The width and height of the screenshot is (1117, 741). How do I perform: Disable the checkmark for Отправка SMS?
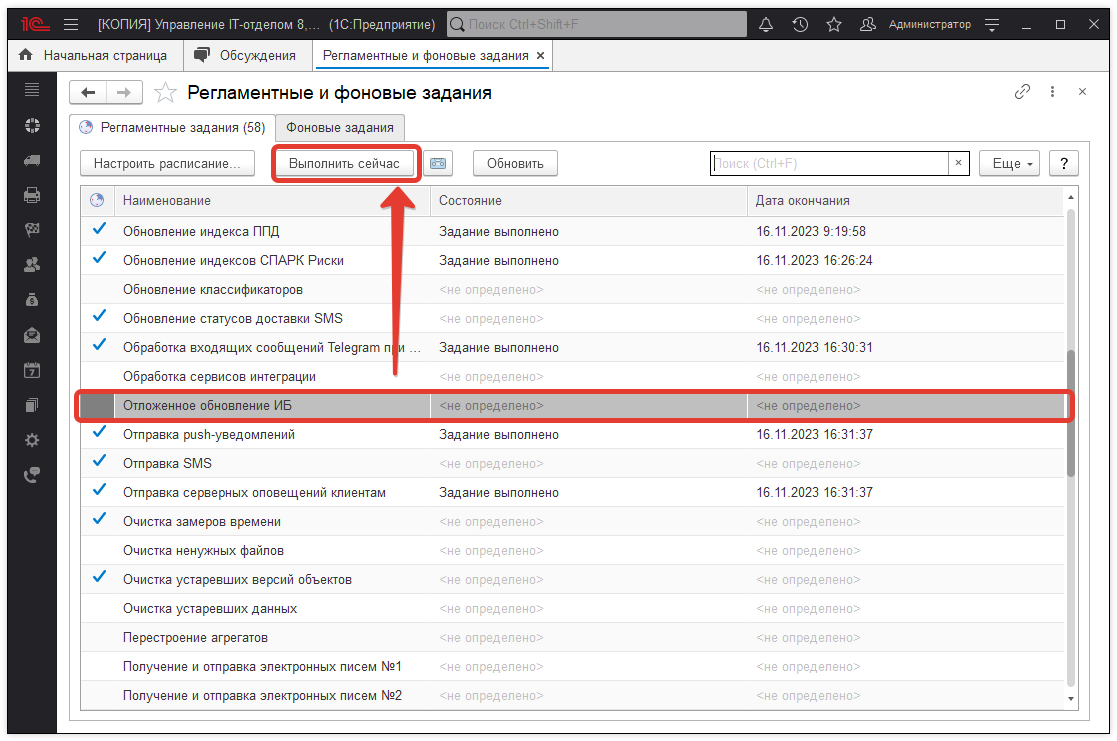coord(97,462)
